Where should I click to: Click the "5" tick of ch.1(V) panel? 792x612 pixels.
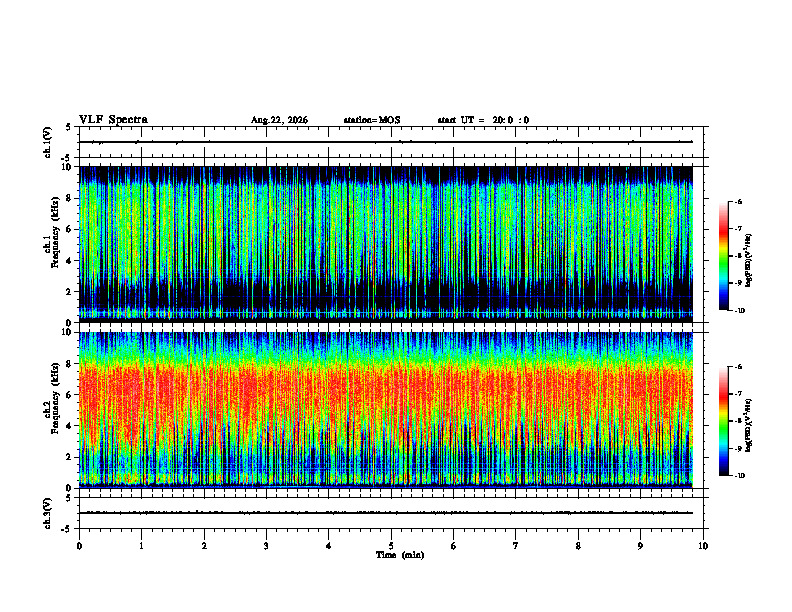click(69, 128)
